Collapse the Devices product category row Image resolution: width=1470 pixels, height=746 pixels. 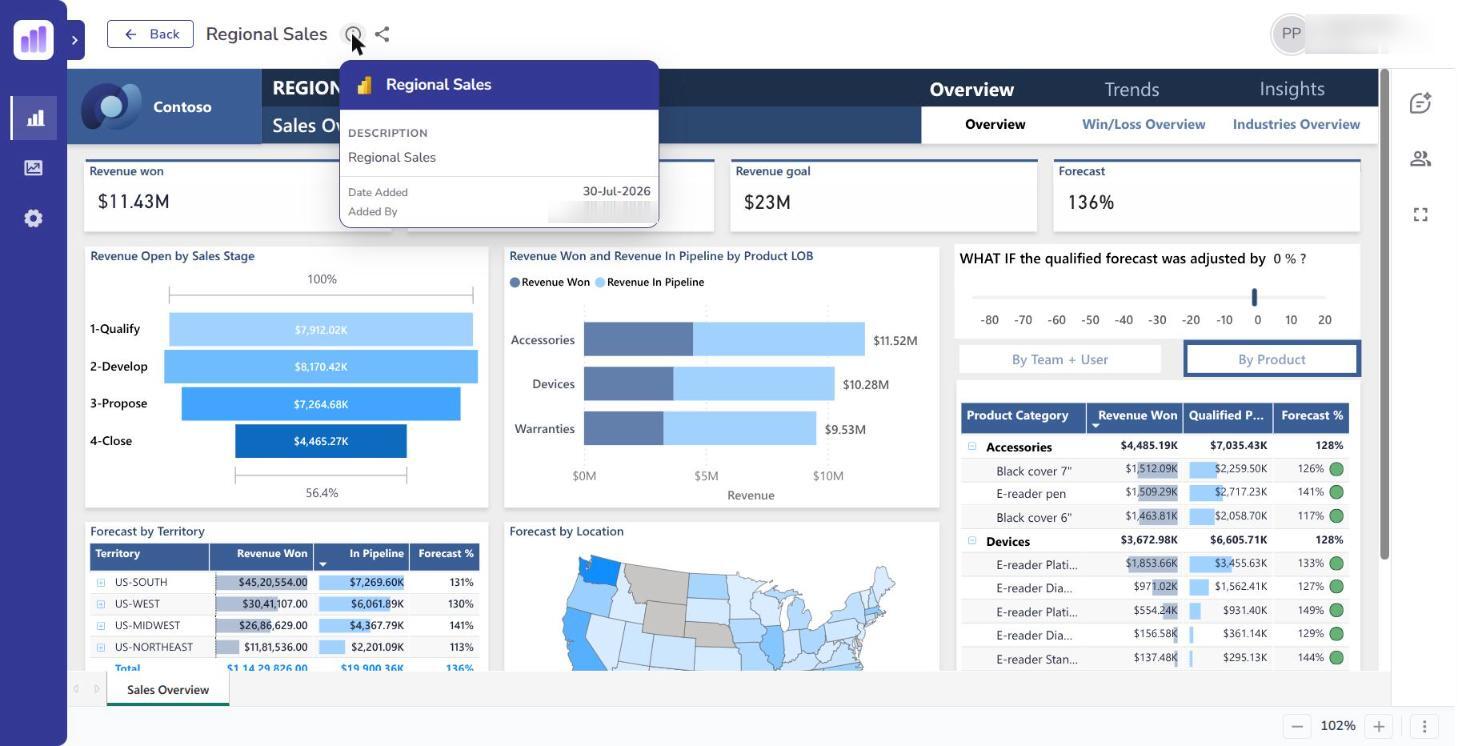971,541
